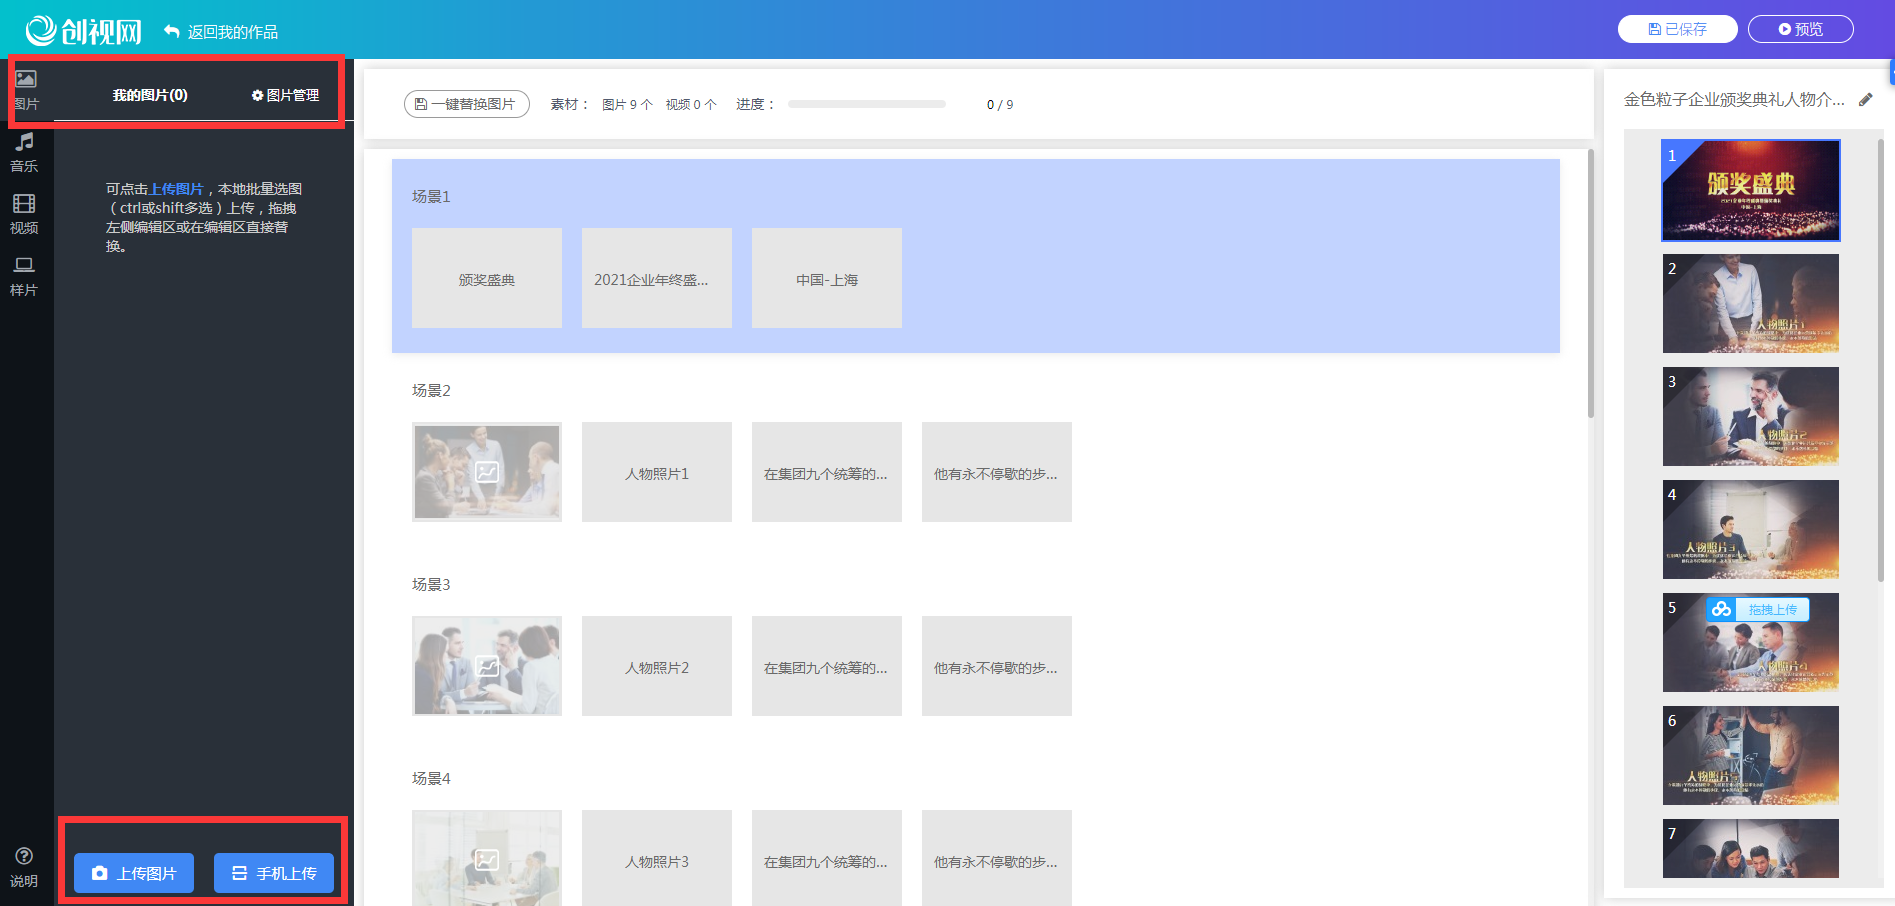Click the 创视网 logo
The image size is (1895, 906).
83,31
